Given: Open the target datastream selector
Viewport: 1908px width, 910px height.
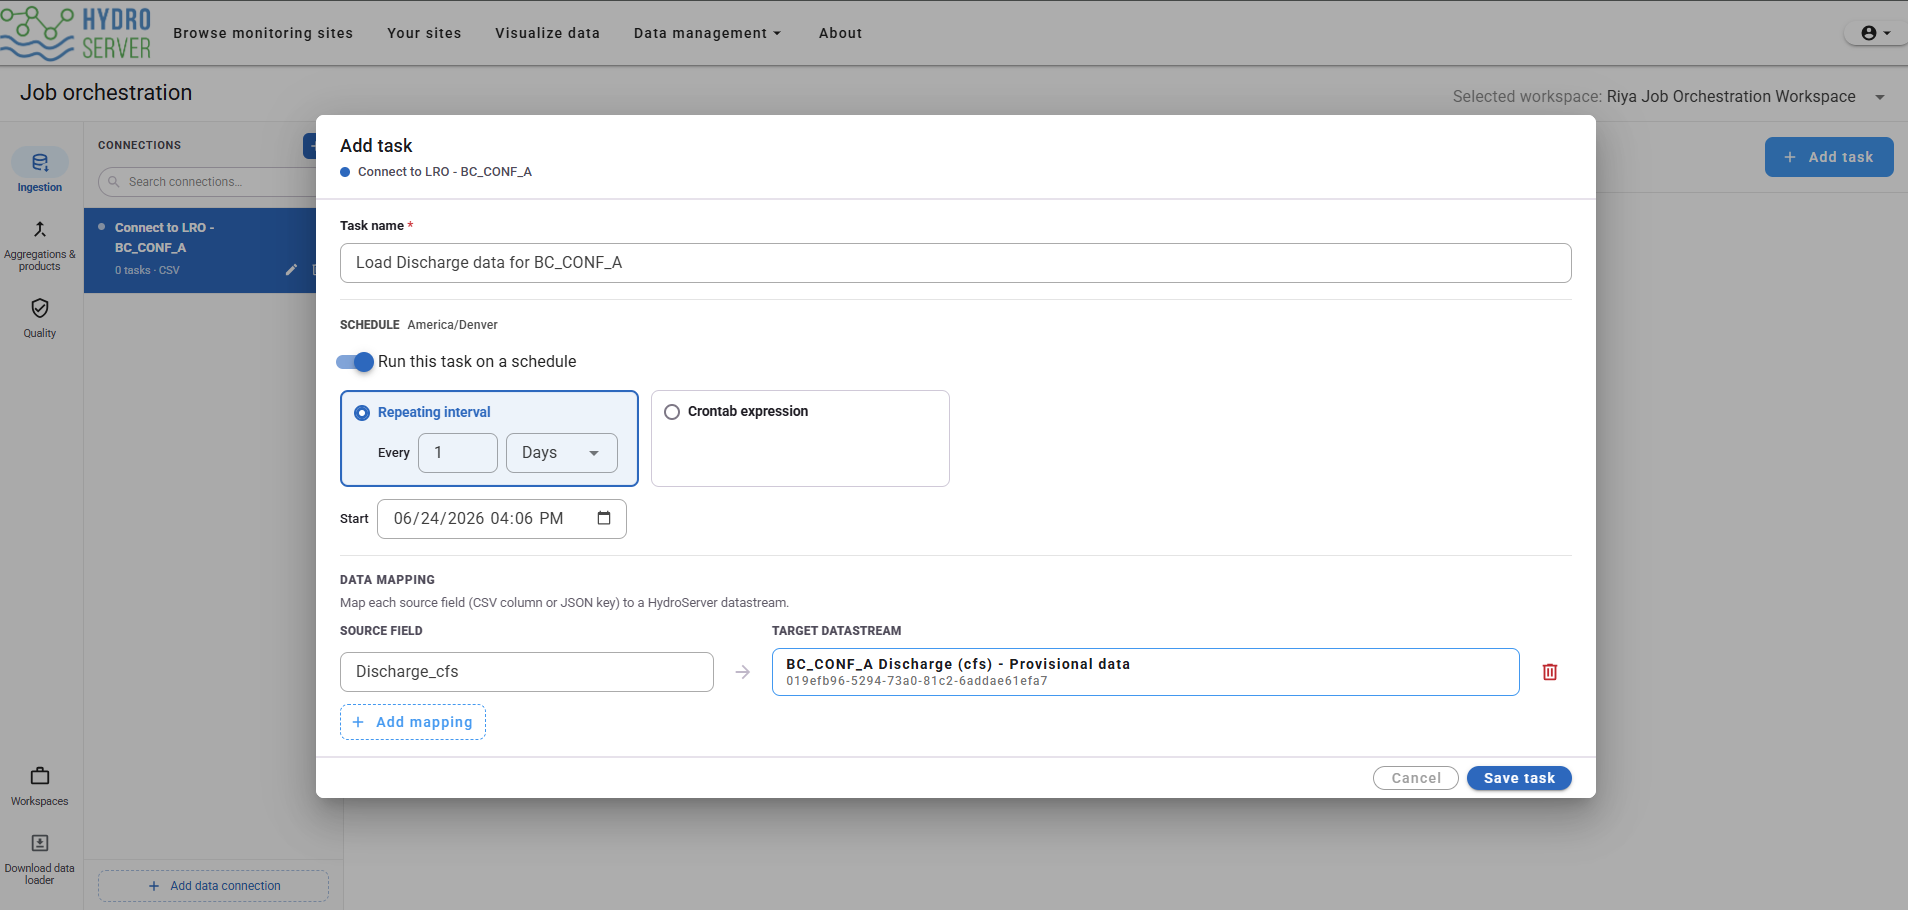Looking at the screenshot, I should (x=1145, y=672).
